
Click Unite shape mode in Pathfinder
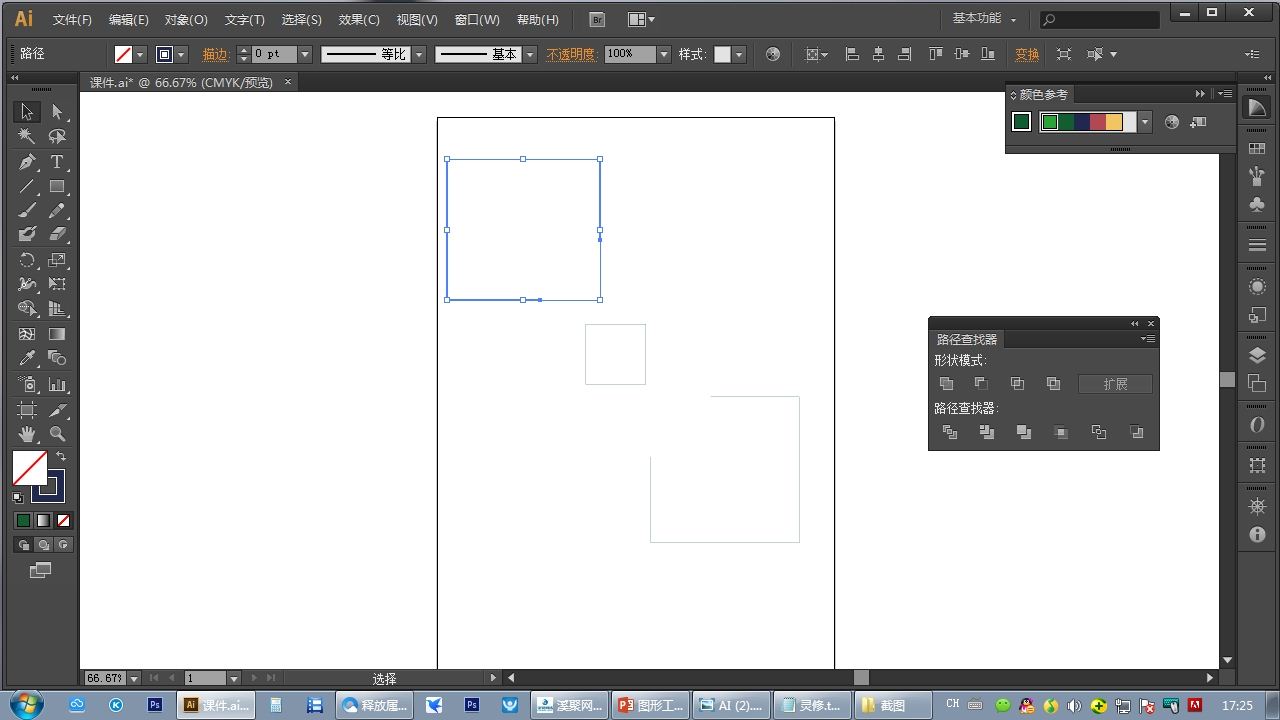(x=947, y=384)
